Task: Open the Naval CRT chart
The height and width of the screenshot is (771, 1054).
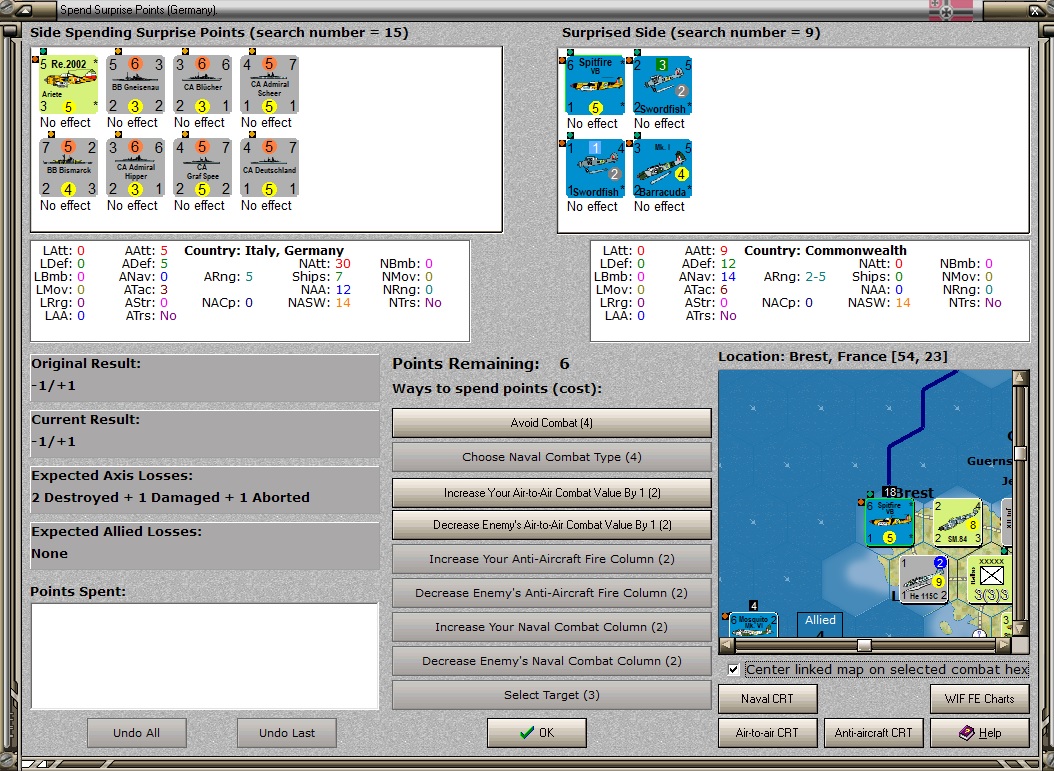Action: coord(768,698)
